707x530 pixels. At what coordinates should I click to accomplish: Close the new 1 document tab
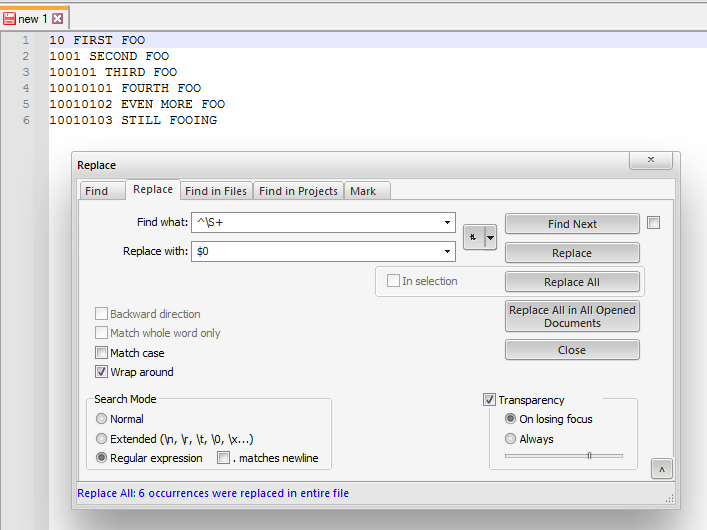click(57, 19)
